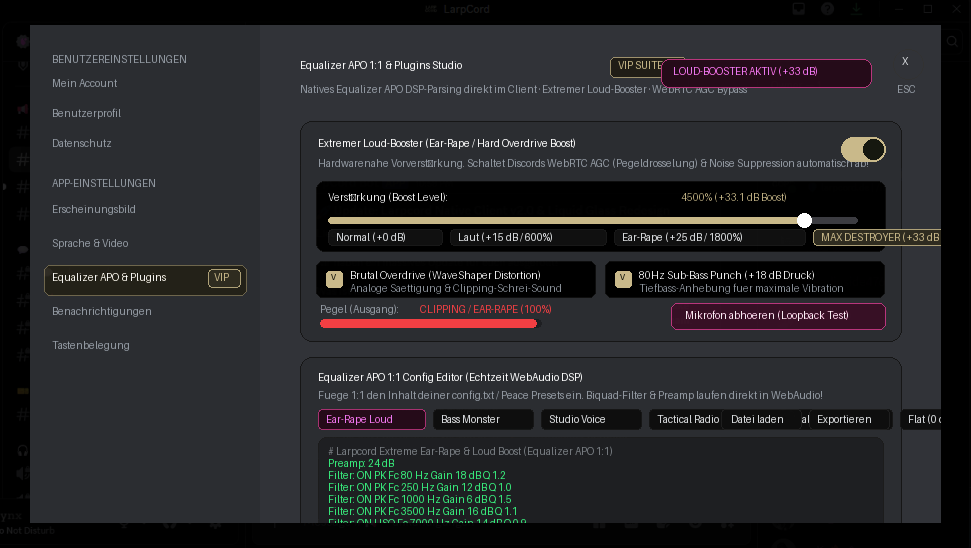Select the Studio Voice preset tab
This screenshot has height=548, width=971.
click(591, 419)
